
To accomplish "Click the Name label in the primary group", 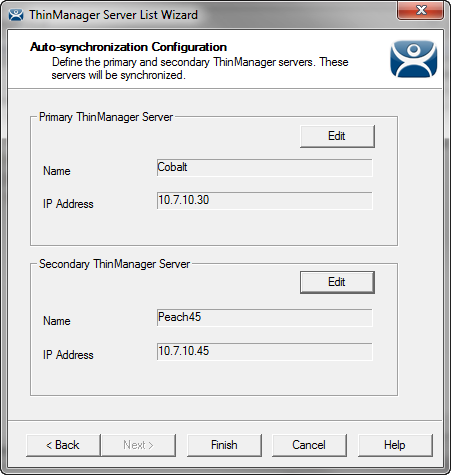I will tap(57, 171).
